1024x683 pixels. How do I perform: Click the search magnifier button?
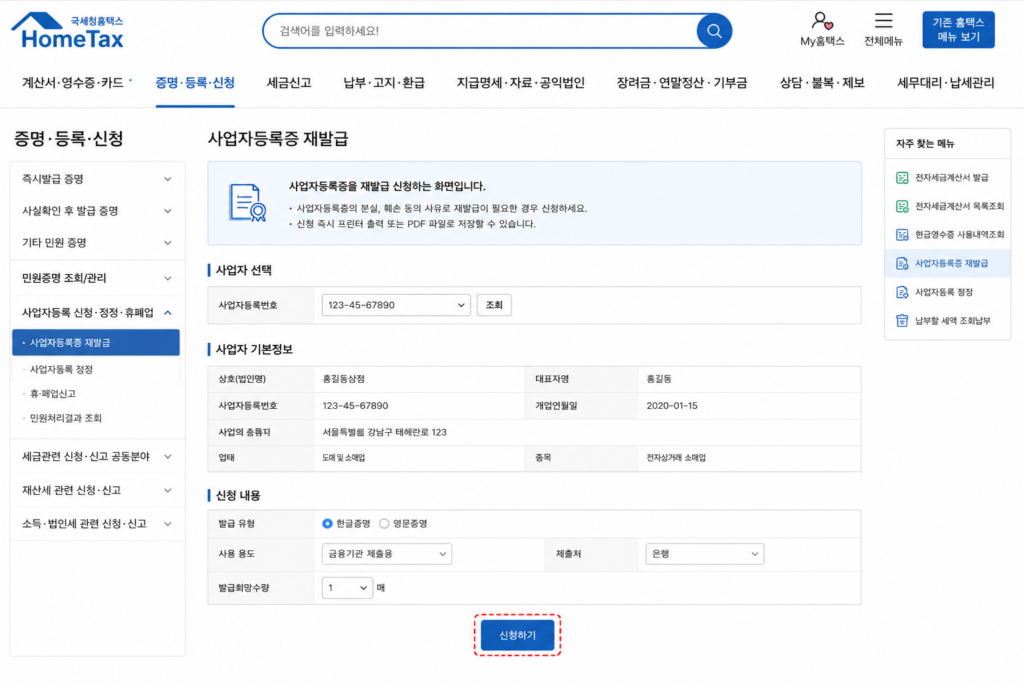coord(714,31)
